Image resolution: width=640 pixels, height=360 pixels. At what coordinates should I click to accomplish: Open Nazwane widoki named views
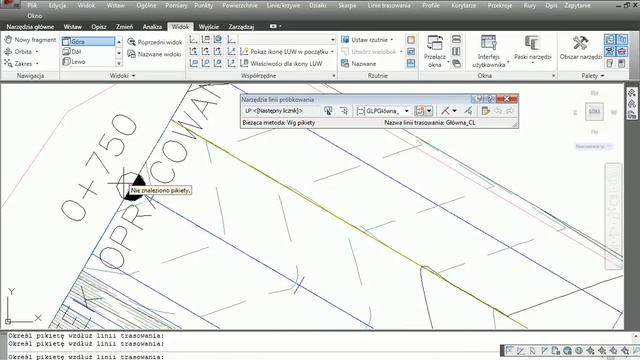point(154,54)
